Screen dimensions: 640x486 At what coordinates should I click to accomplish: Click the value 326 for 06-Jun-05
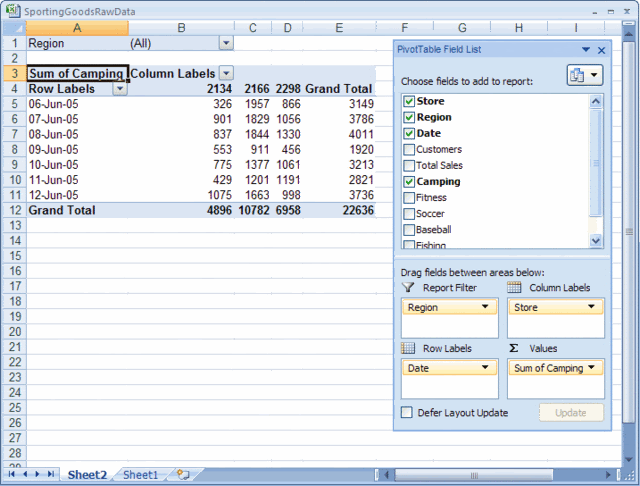pos(222,104)
